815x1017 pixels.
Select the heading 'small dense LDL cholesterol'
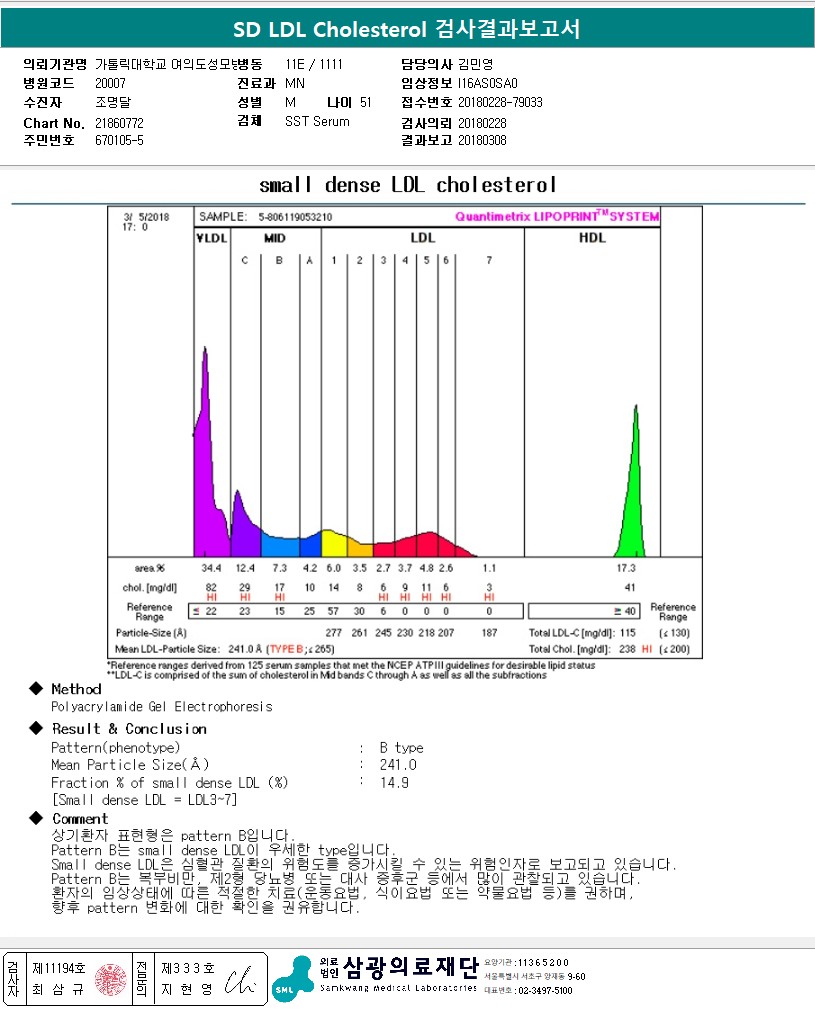[408, 185]
